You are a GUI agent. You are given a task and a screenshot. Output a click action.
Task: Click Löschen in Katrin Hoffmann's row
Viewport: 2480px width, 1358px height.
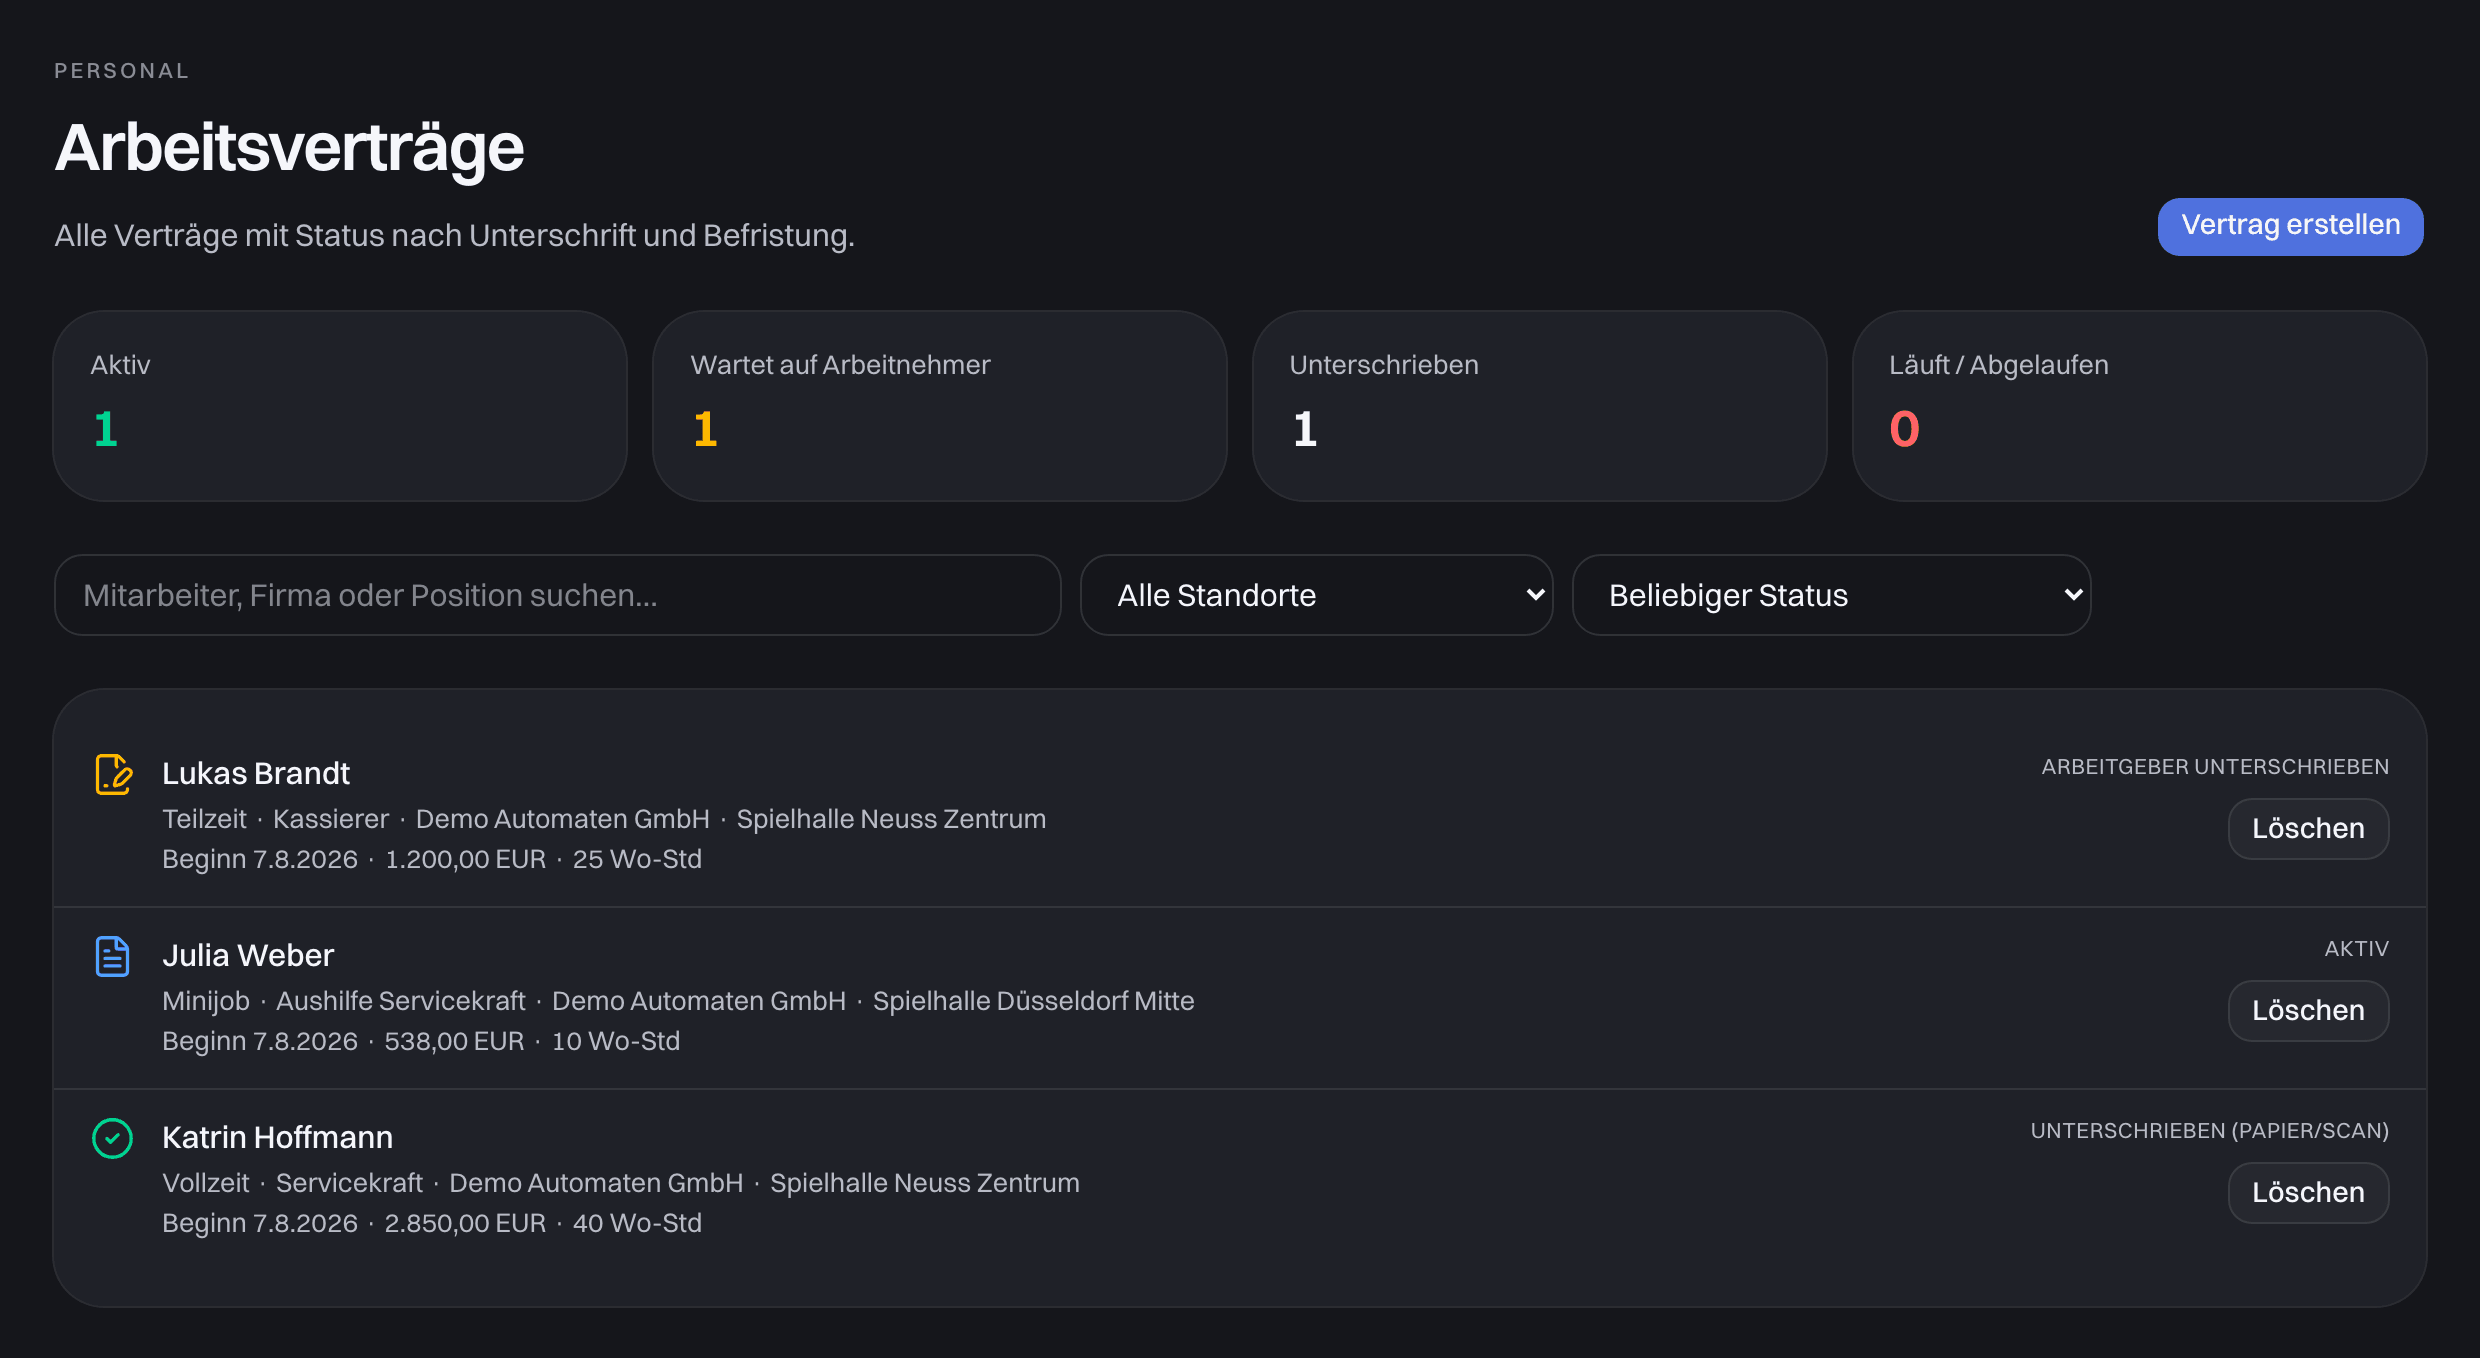click(x=2308, y=1192)
